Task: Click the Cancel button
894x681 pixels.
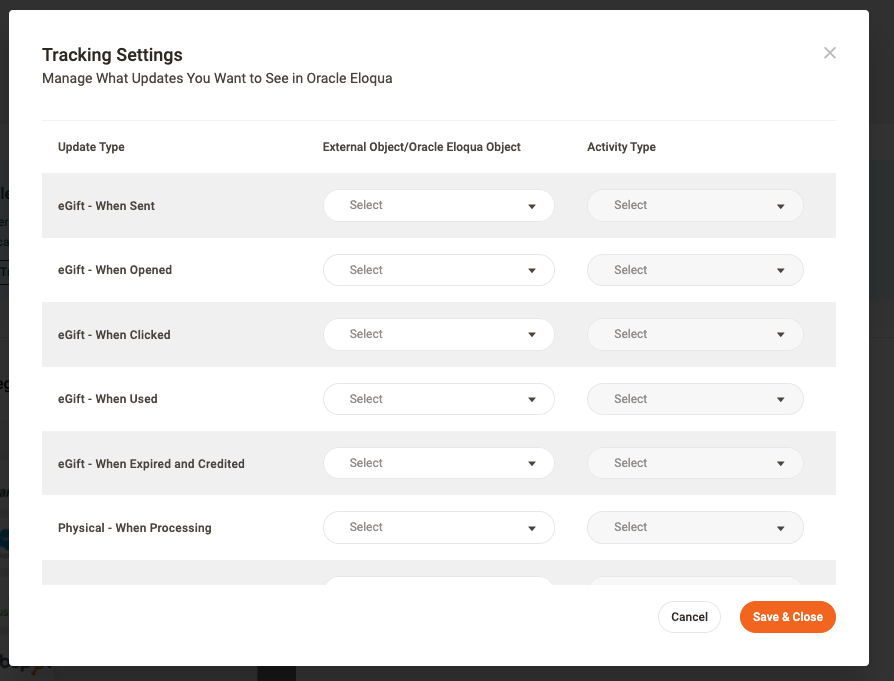Action: coord(689,617)
